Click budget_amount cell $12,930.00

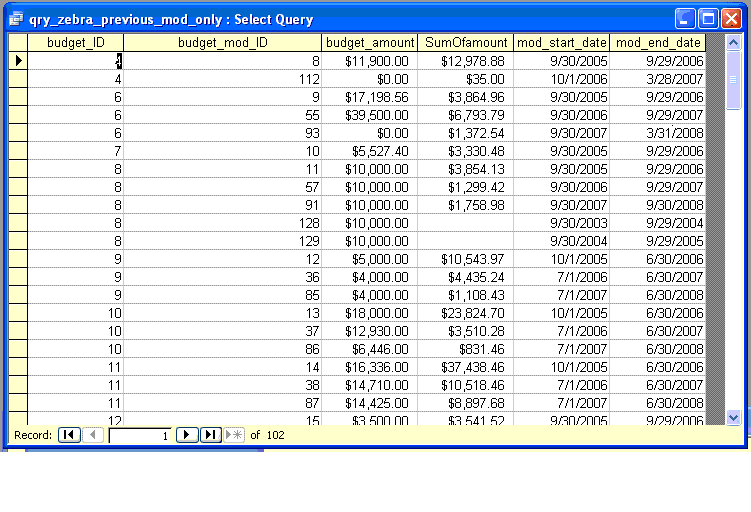pos(370,331)
